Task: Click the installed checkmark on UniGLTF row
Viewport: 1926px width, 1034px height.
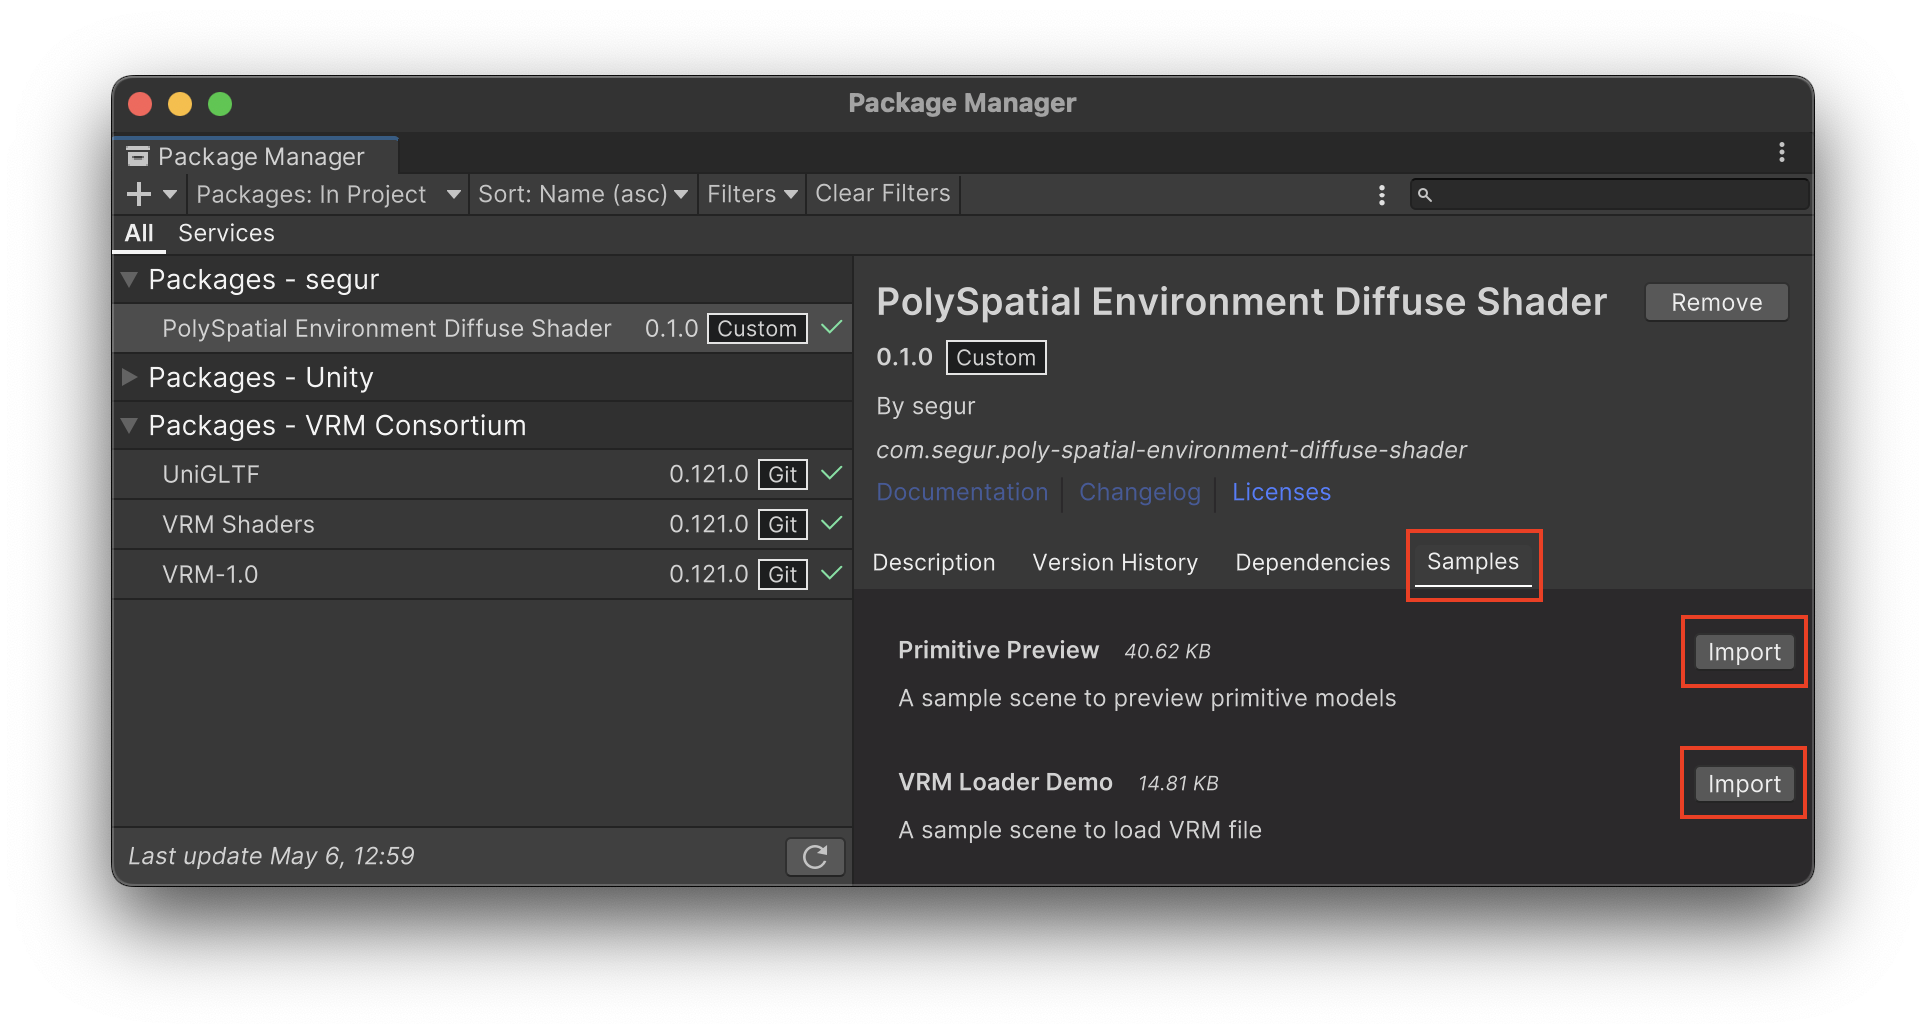Action: pyautogui.click(x=832, y=473)
